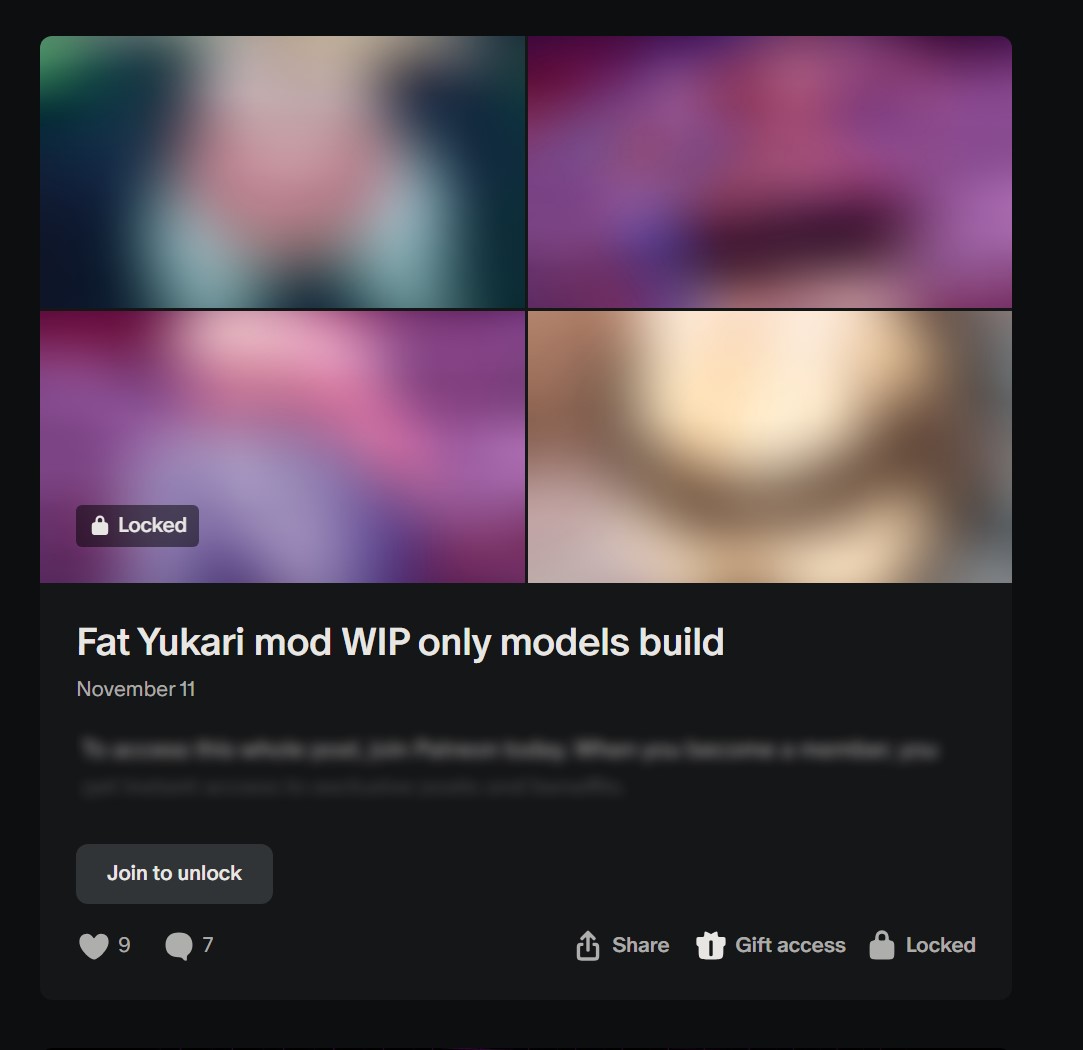Click the blurred locked post description text
The width and height of the screenshot is (1083, 1050).
coord(509,767)
